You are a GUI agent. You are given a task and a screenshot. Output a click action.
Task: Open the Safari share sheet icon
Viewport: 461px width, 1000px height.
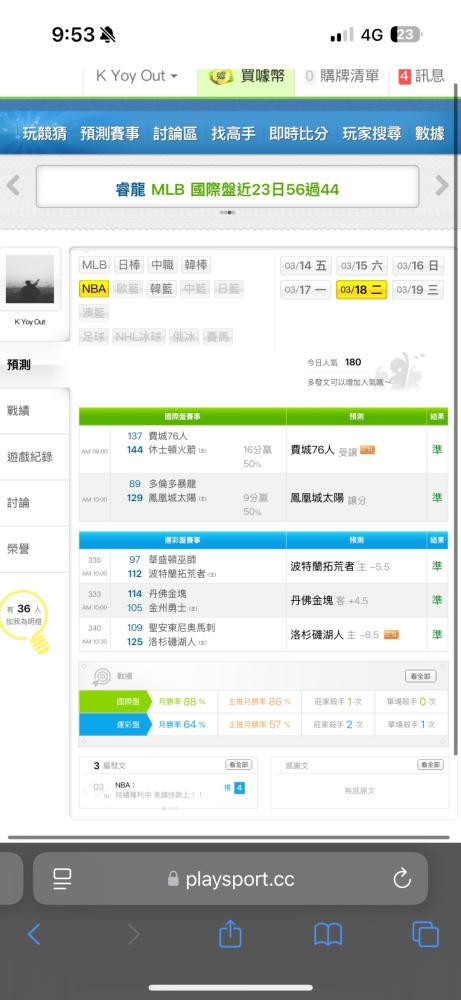[x=230, y=934]
